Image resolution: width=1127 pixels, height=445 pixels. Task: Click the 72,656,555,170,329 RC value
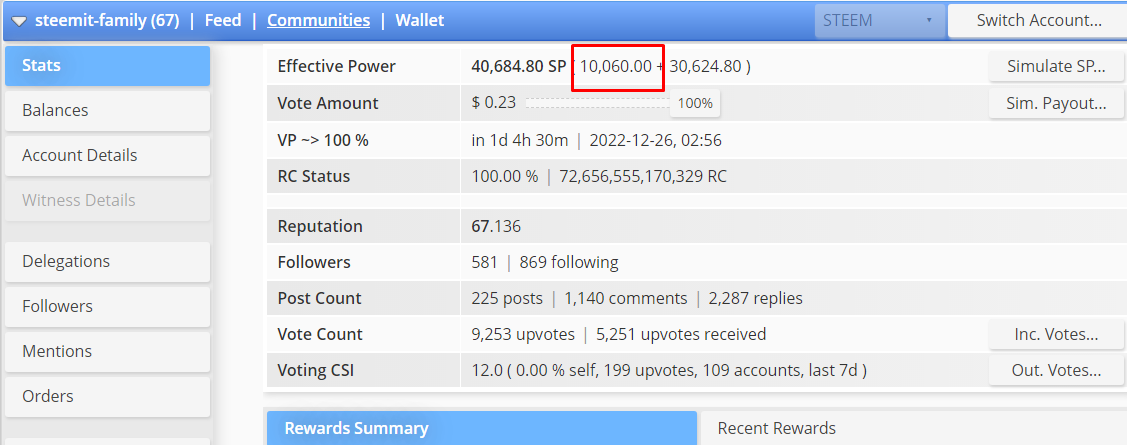644,176
